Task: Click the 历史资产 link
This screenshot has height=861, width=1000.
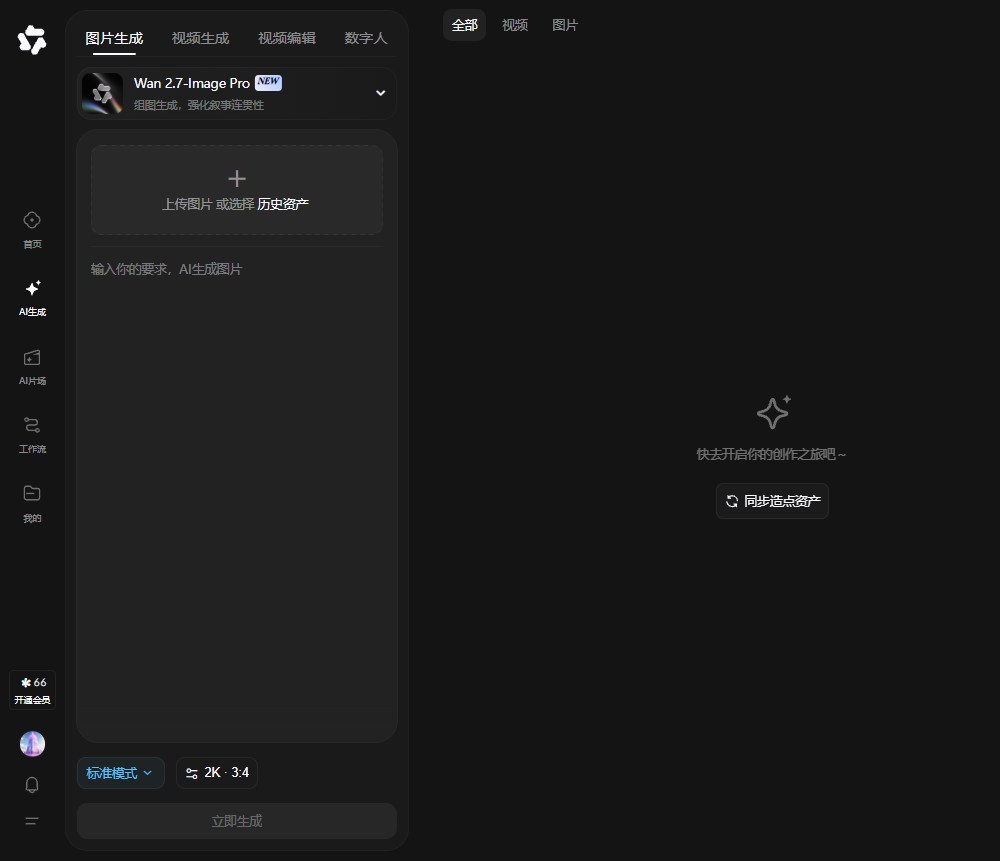Action: [x=283, y=204]
